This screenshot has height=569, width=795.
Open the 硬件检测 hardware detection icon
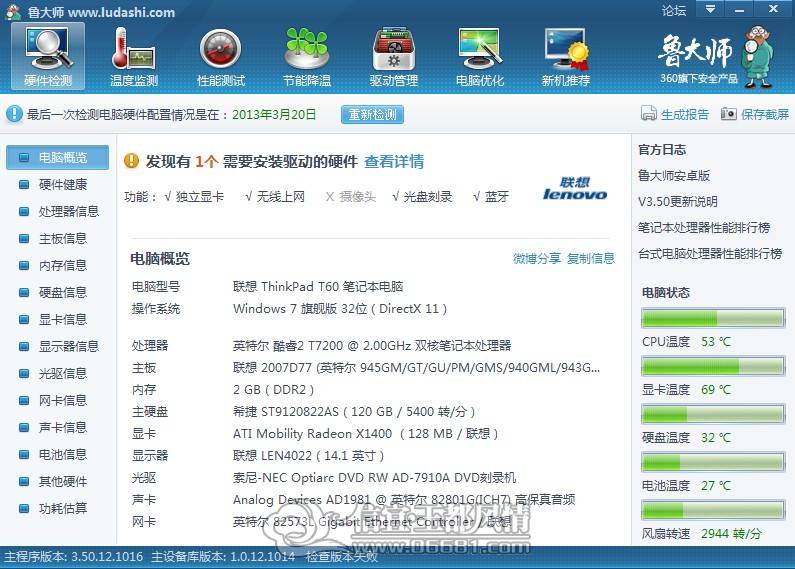point(48,56)
